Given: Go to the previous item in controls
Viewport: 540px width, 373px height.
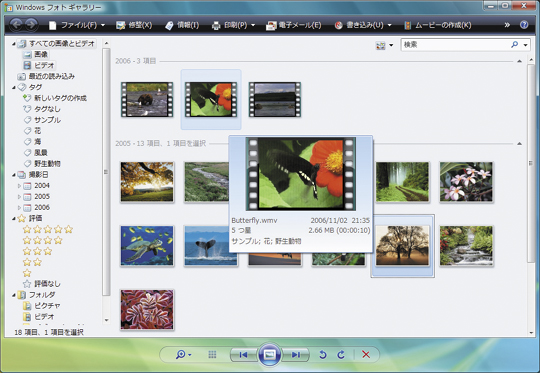Looking at the screenshot, I should (243, 355).
